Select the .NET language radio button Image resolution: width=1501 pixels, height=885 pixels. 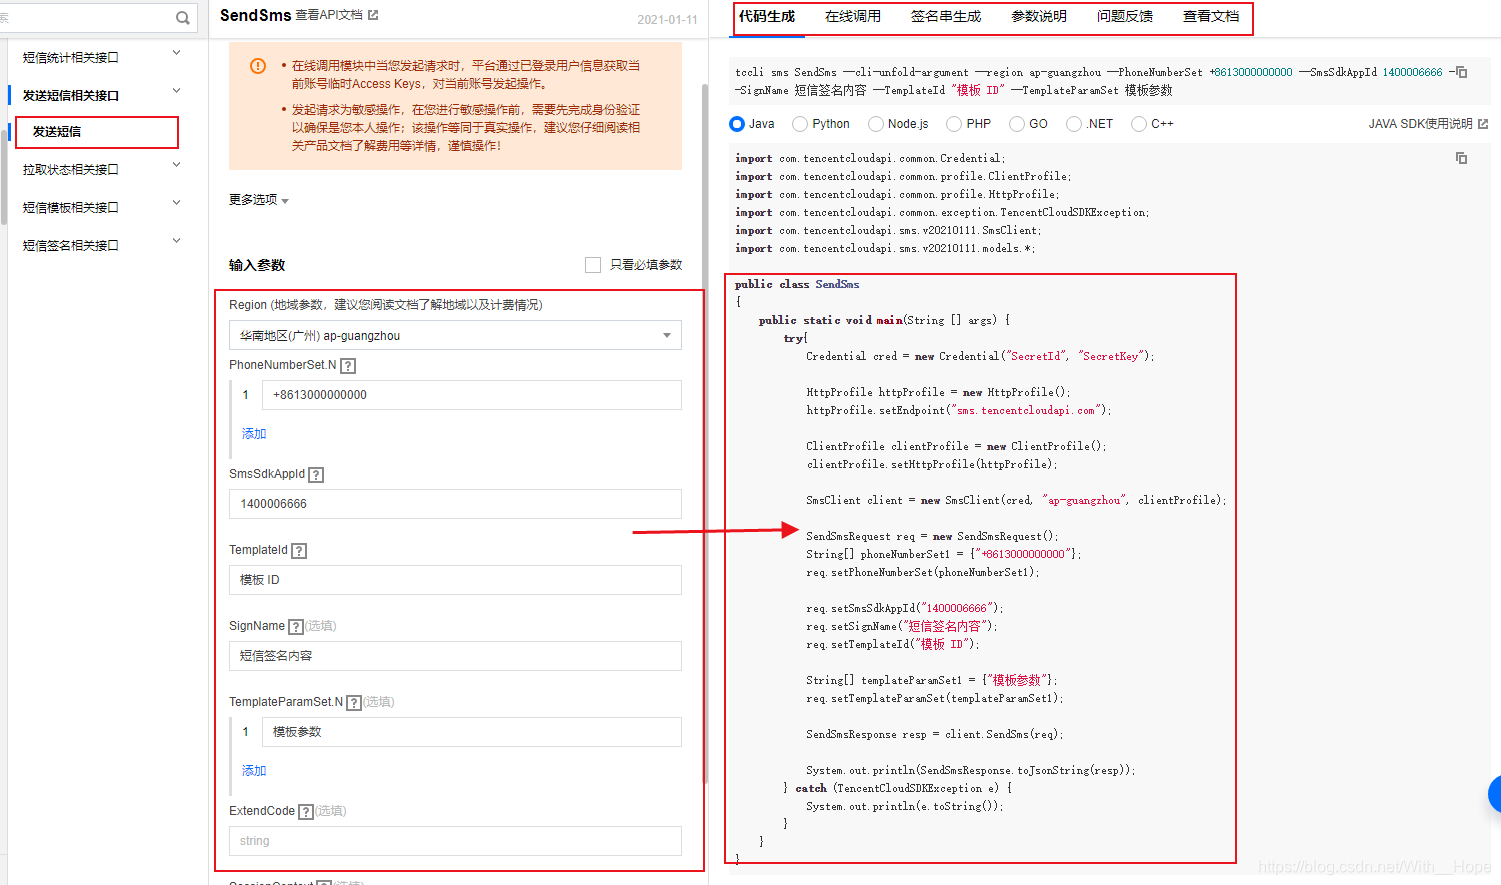click(x=1074, y=124)
